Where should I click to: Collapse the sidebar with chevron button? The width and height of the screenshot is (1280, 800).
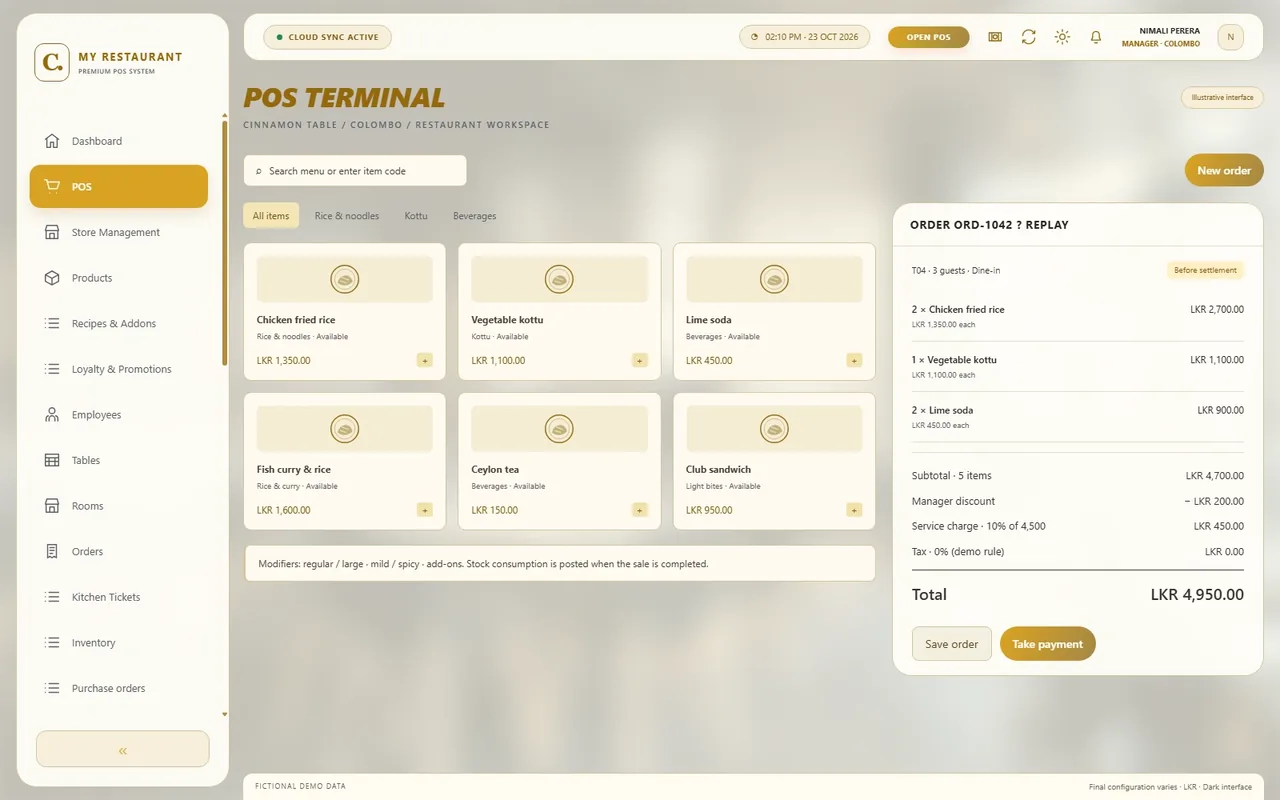pyautogui.click(x=123, y=749)
